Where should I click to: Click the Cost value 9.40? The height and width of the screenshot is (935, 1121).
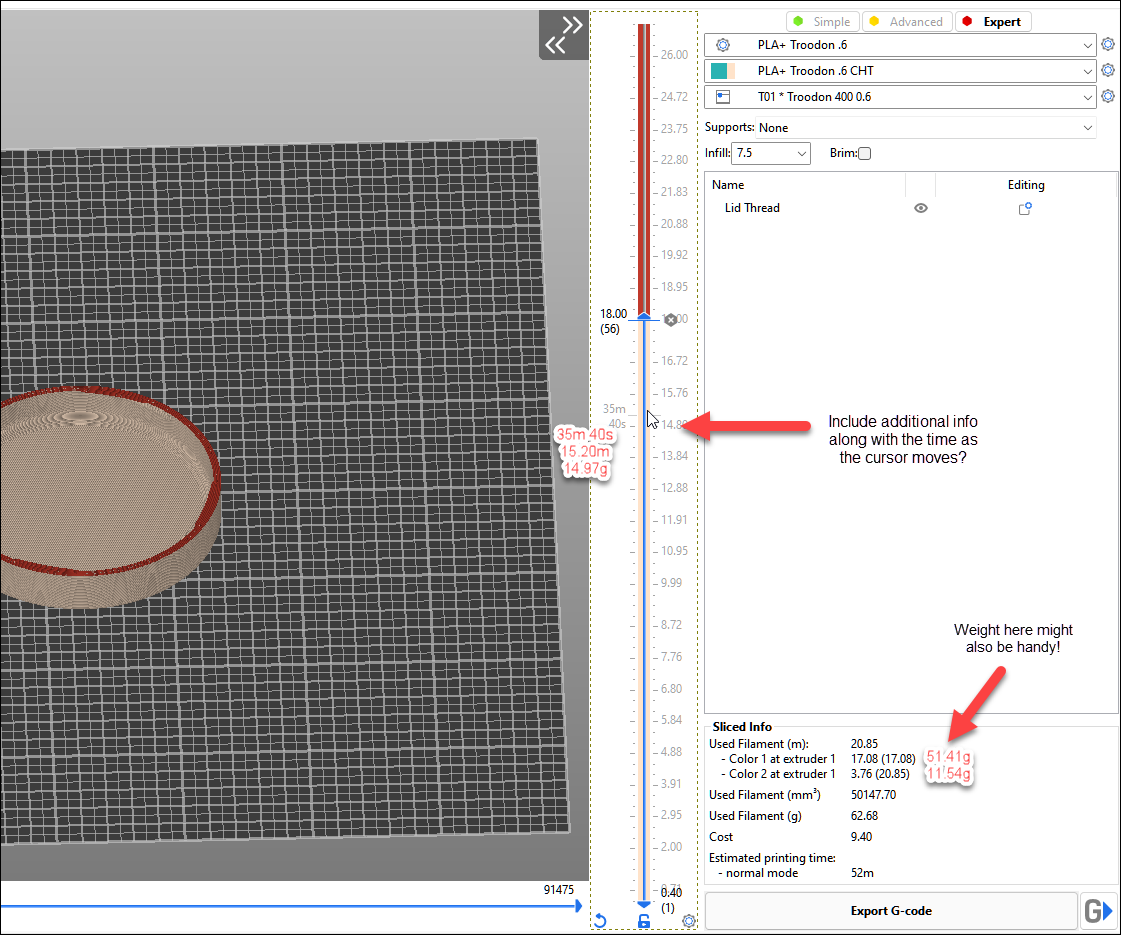tap(861, 836)
